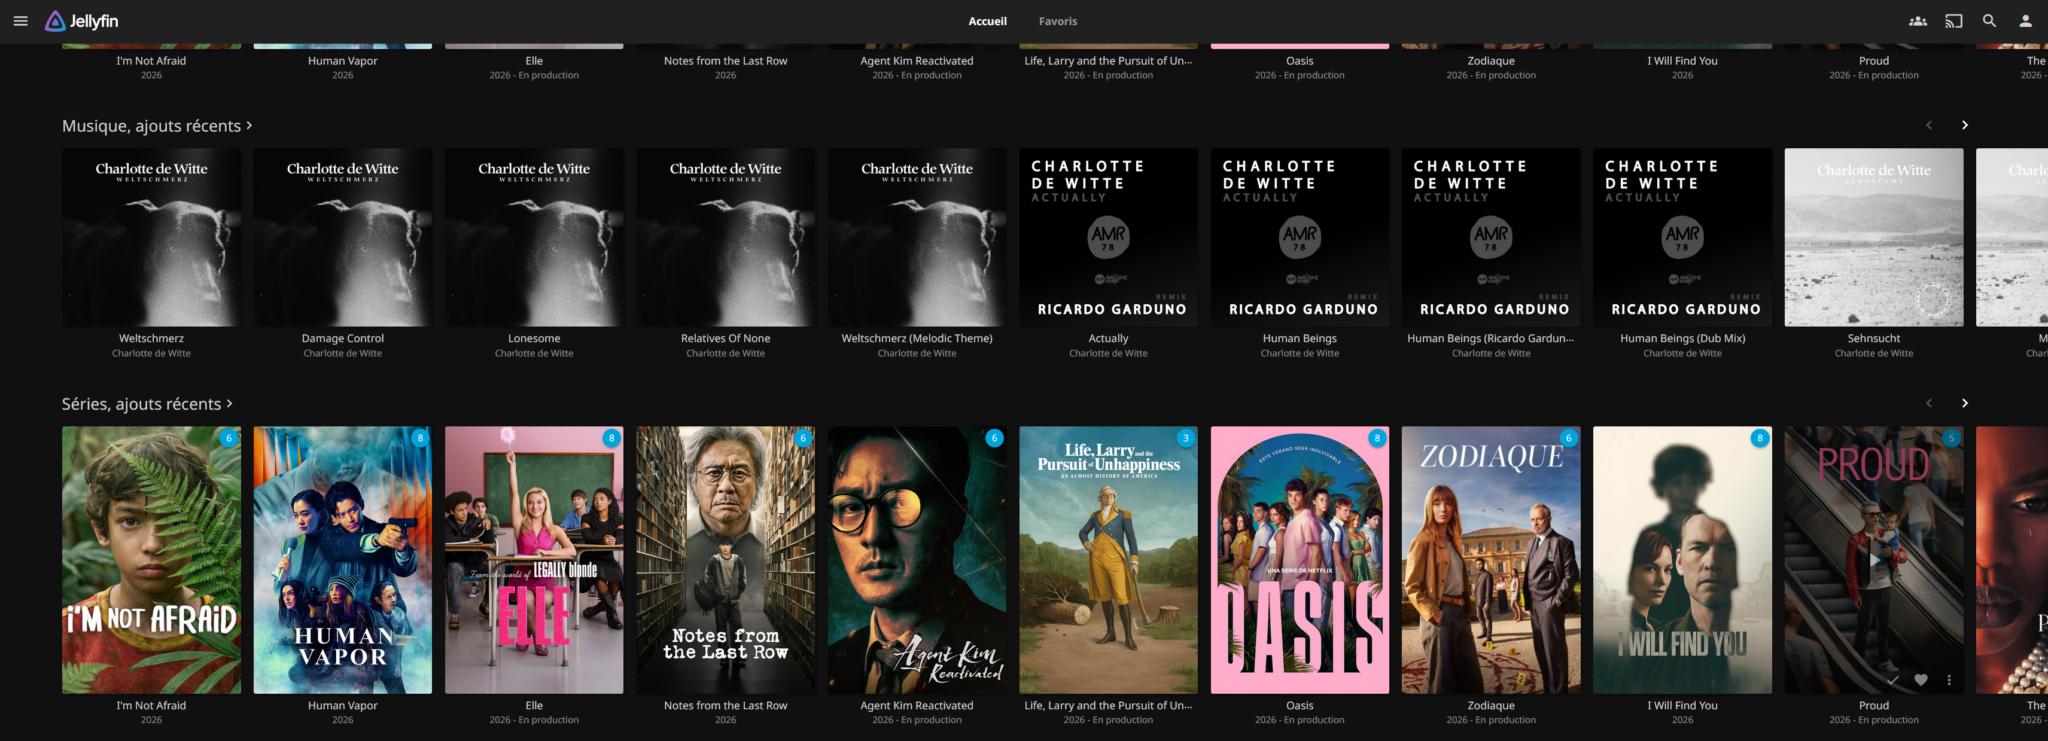Open more options on Proud card
2048x741 pixels.
[x=1949, y=680]
